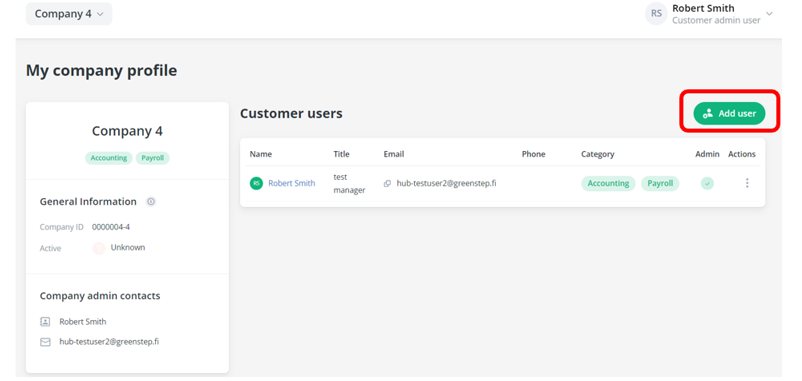The width and height of the screenshot is (802, 381).
Task: Click the admin checkmark badge in Robert Smith row
Action: coord(707,183)
